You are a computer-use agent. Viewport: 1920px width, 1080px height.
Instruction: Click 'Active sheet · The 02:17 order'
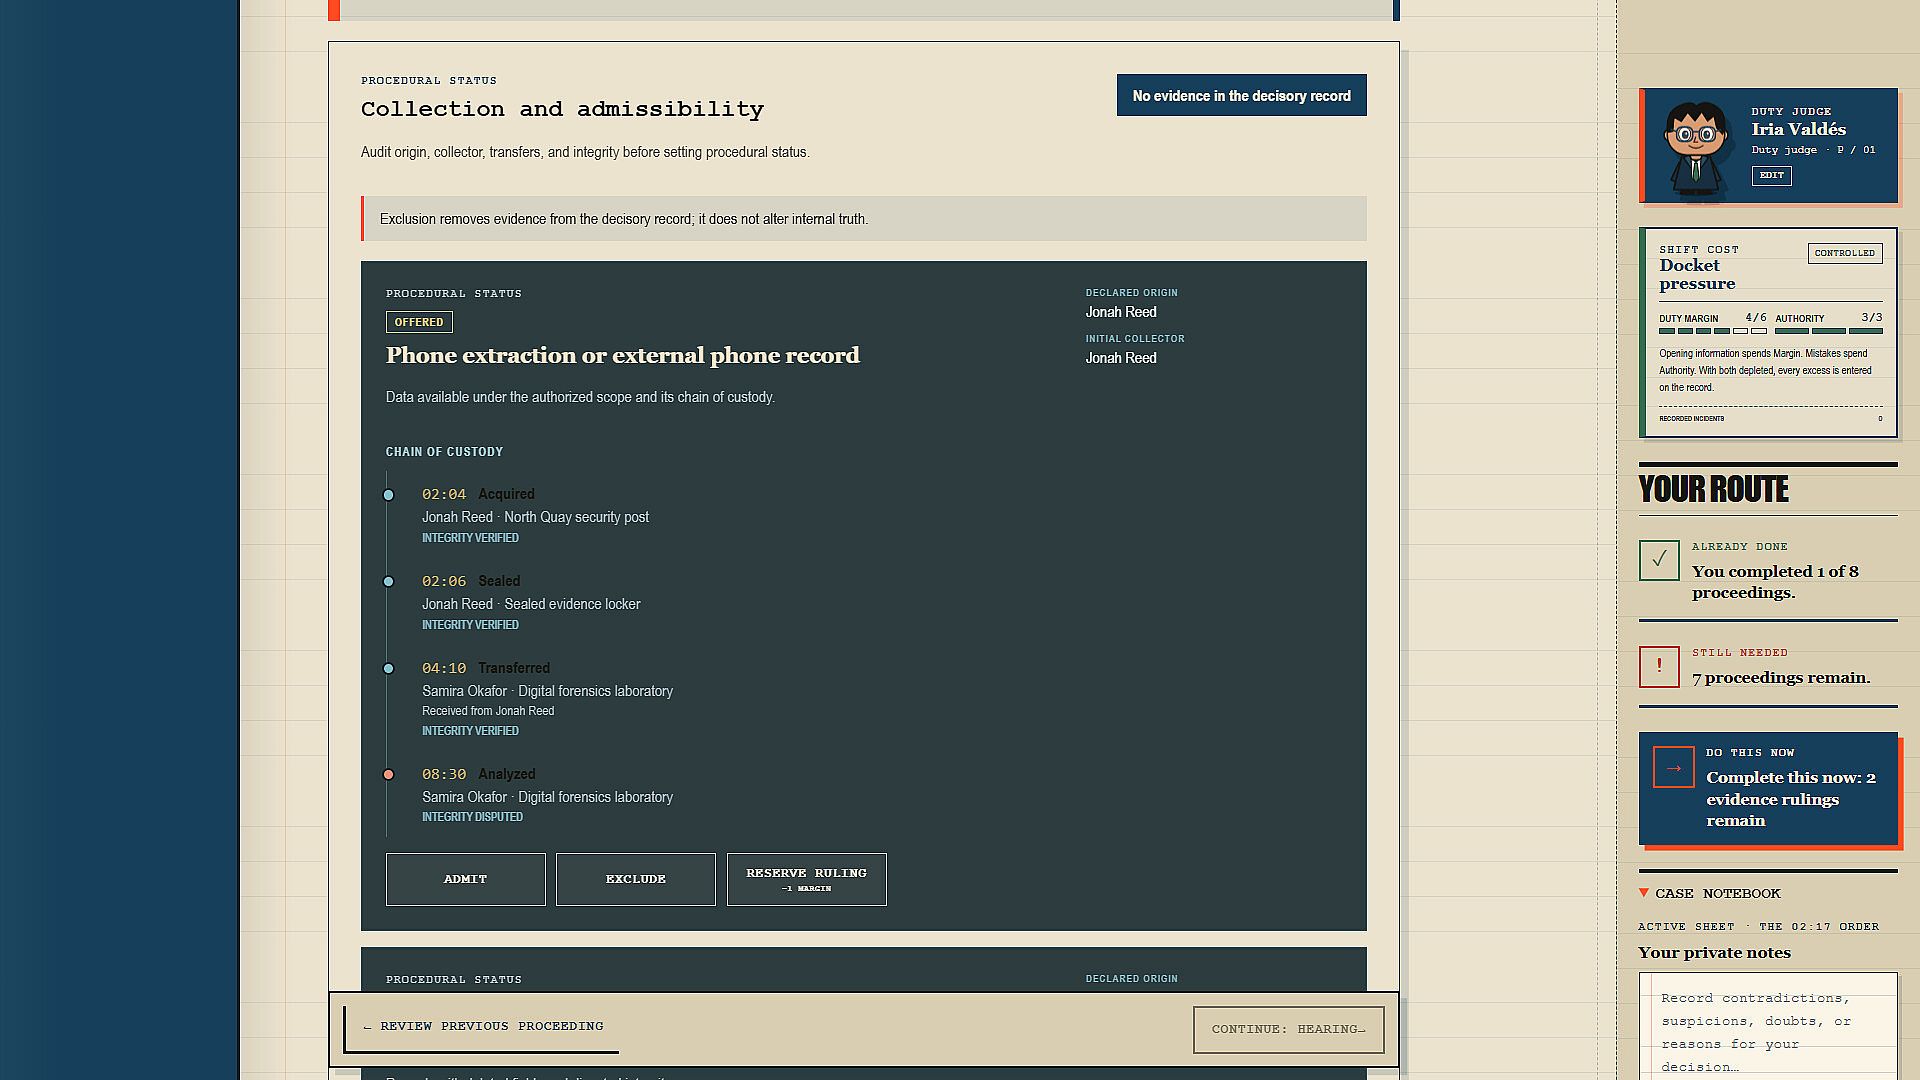1759,927
